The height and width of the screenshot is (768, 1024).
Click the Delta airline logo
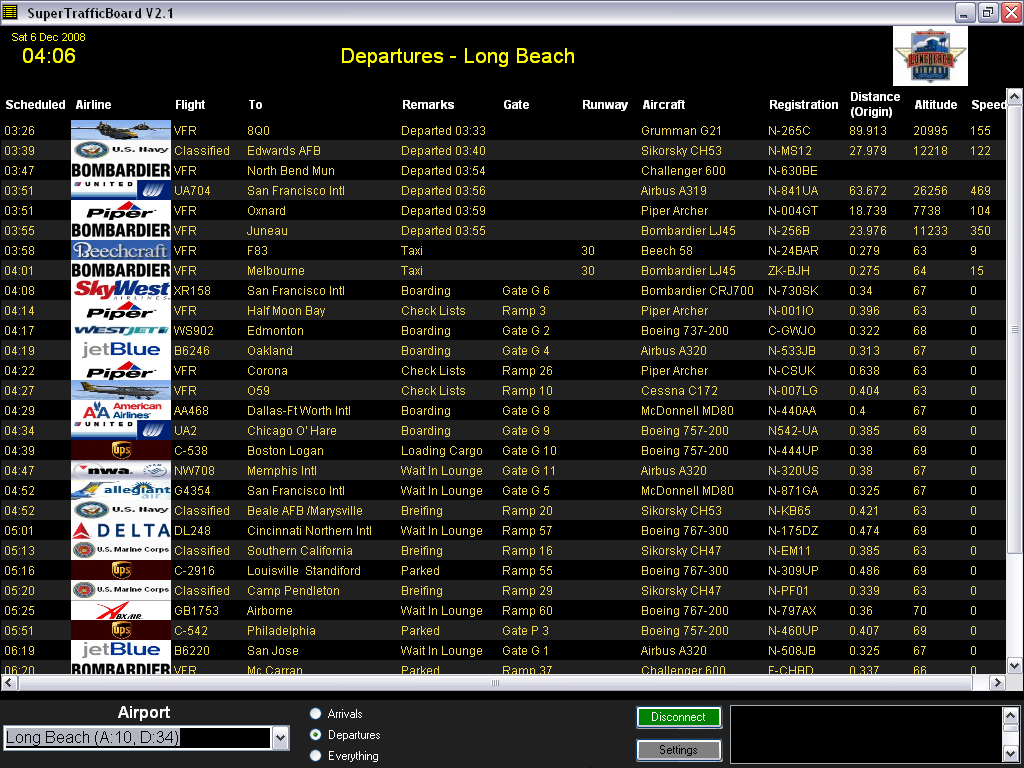120,530
